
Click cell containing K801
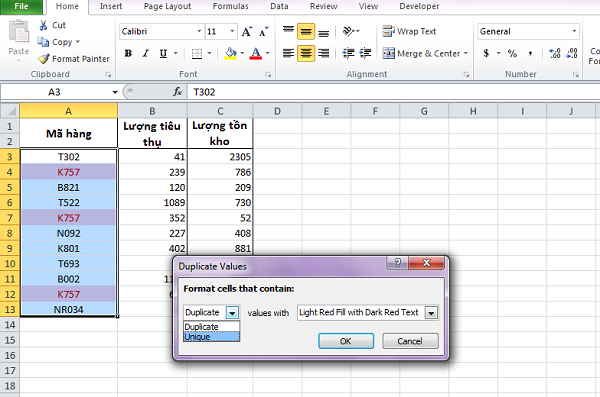(68, 248)
